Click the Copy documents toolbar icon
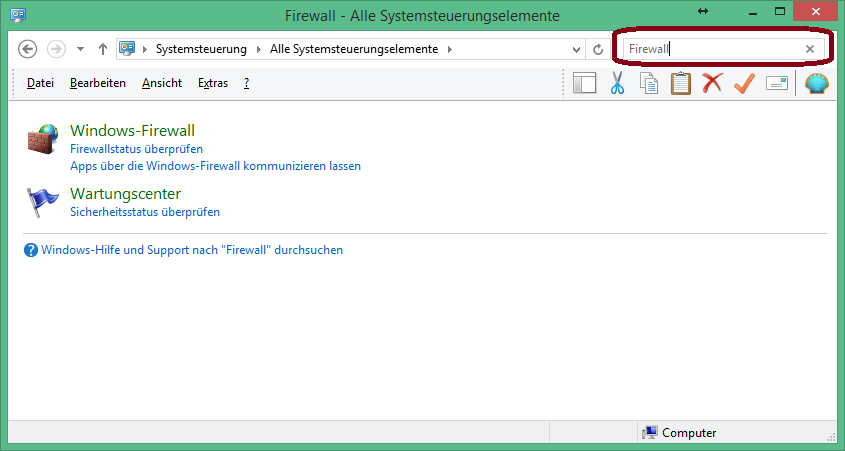The image size is (845, 451). (649, 84)
